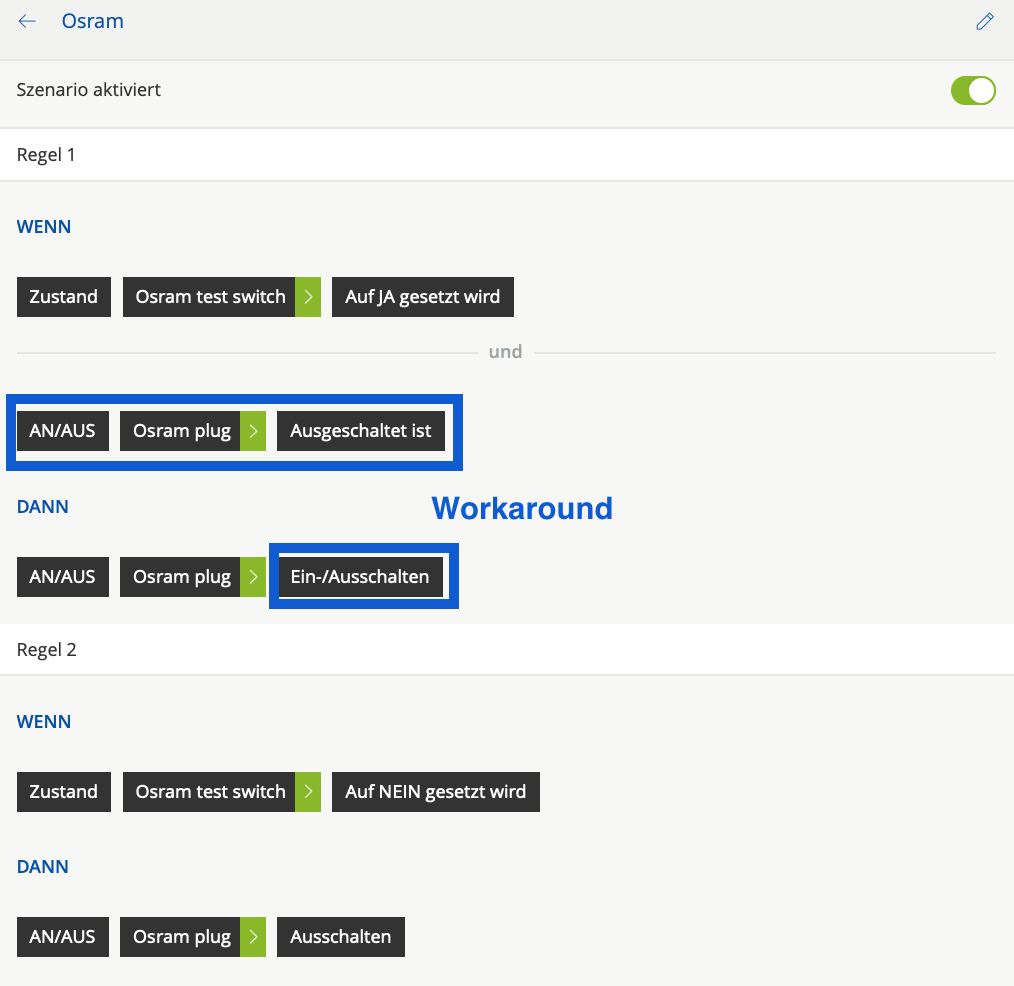Go back using the left arrow icon
Image resolution: width=1014 pixels, height=986 pixels.
pyautogui.click(x=27, y=21)
